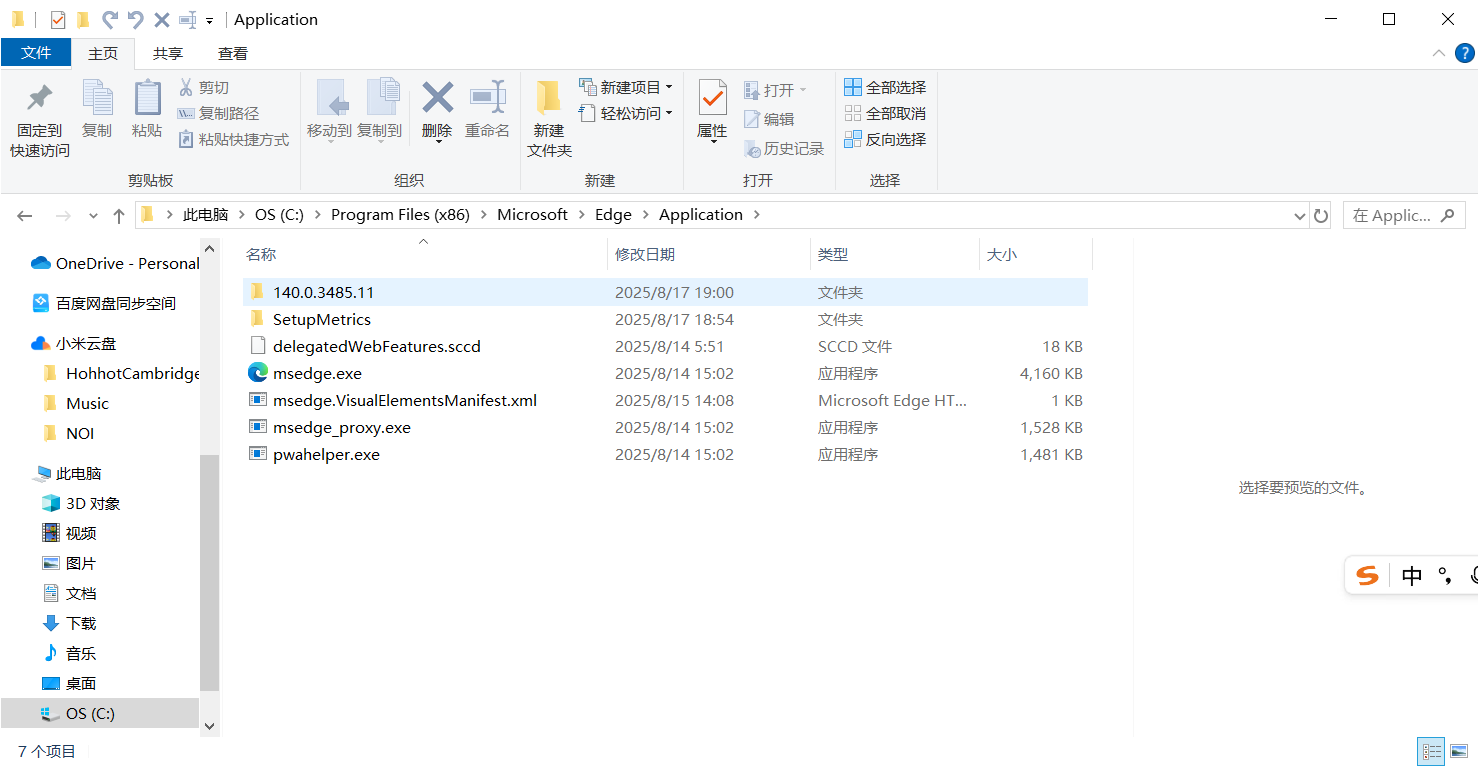The width and height of the screenshot is (1478, 766).
Task: Open address bar history dropdown
Action: (1300, 215)
